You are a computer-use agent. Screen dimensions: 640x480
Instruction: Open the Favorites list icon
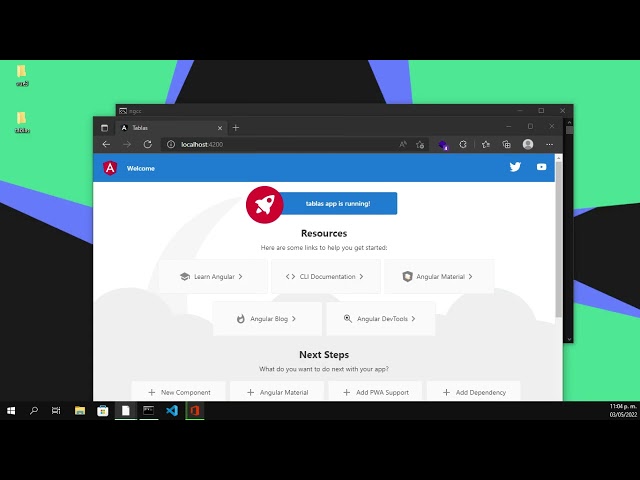[486, 144]
